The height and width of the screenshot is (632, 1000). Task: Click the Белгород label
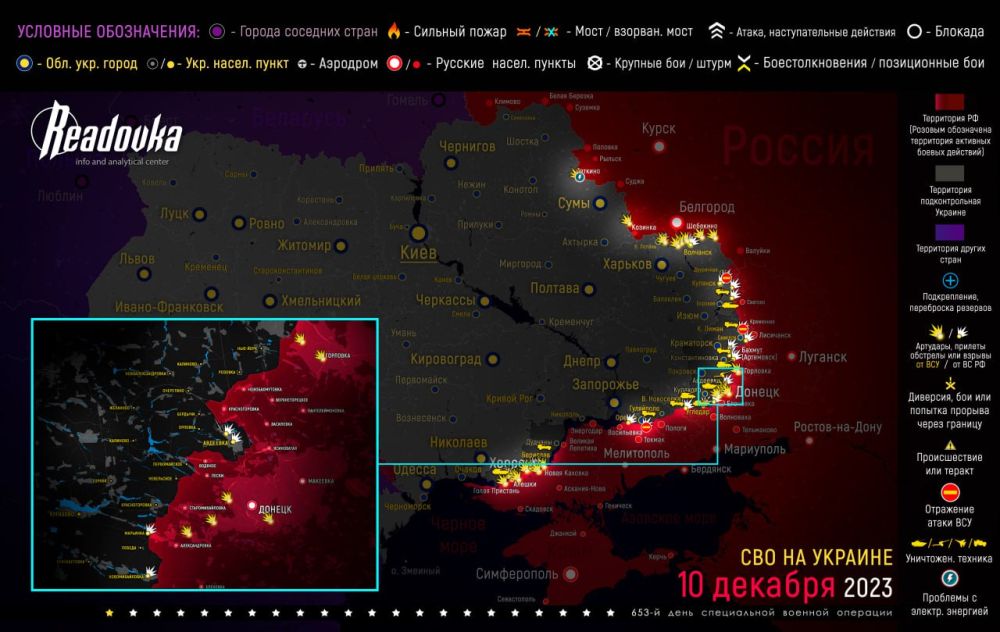click(707, 207)
